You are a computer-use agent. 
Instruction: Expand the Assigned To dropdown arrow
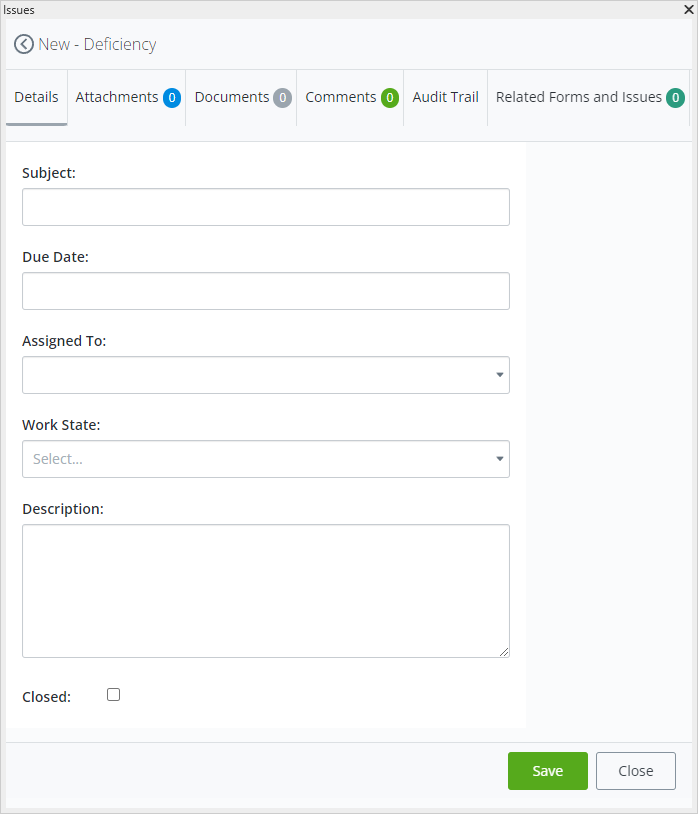click(x=499, y=375)
